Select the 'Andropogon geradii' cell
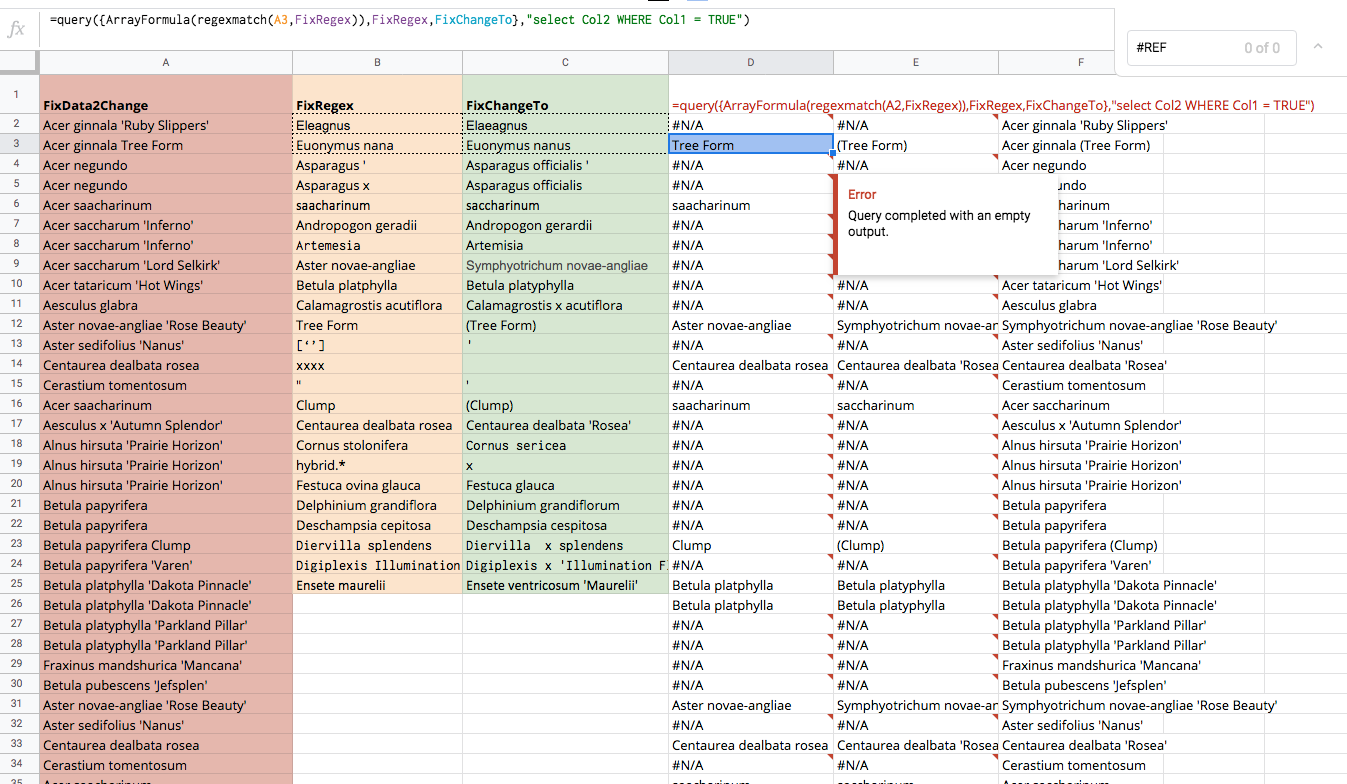Image resolution: width=1347 pixels, height=784 pixels. pos(377,225)
